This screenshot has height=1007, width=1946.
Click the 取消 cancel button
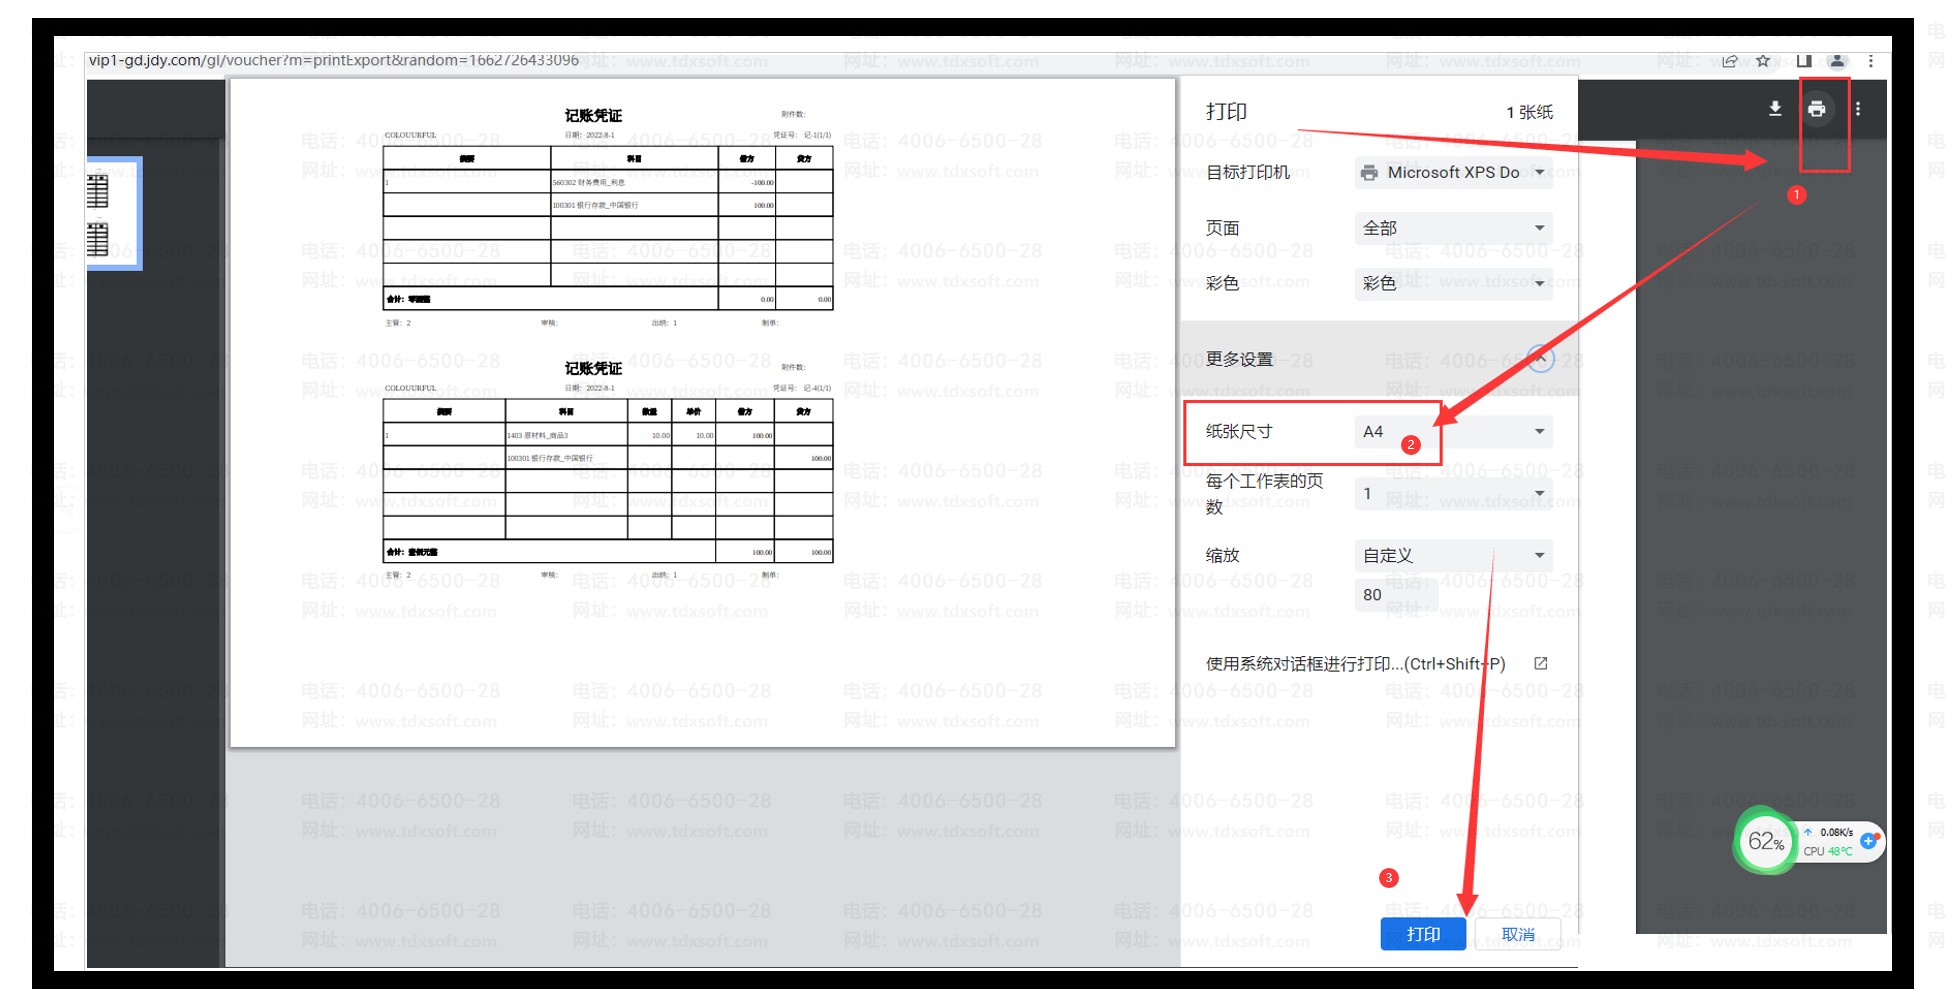click(x=1517, y=934)
